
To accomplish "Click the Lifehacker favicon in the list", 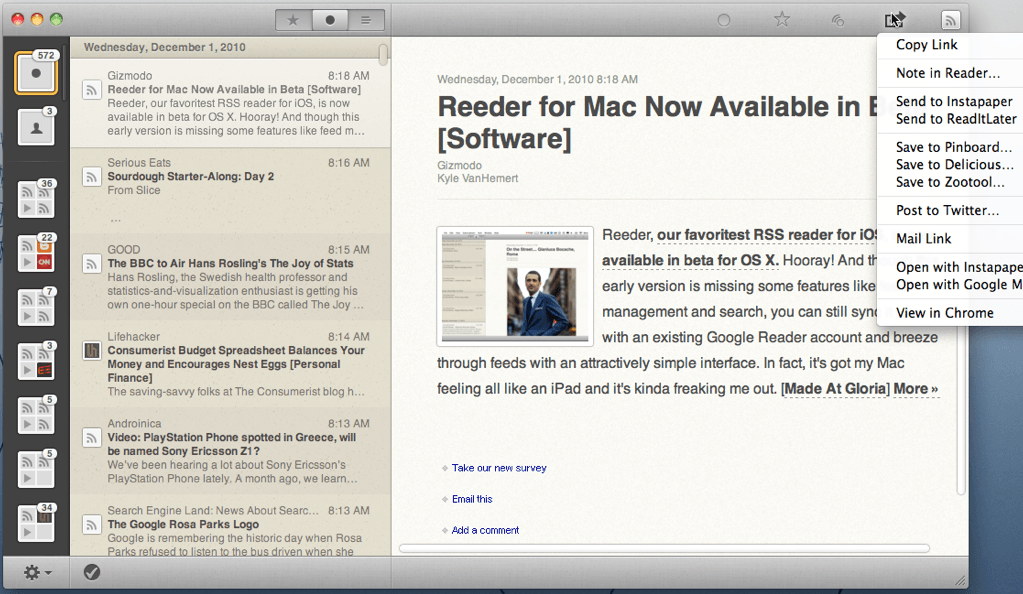I will (x=92, y=351).
